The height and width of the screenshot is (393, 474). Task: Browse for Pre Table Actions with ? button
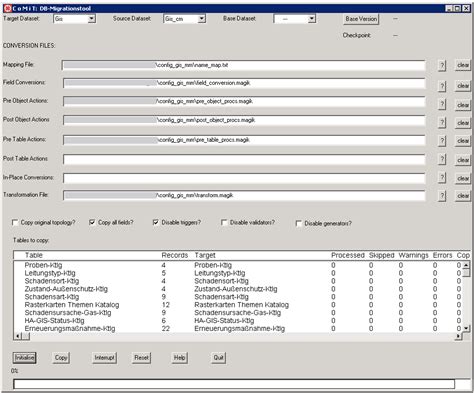click(442, 141)
